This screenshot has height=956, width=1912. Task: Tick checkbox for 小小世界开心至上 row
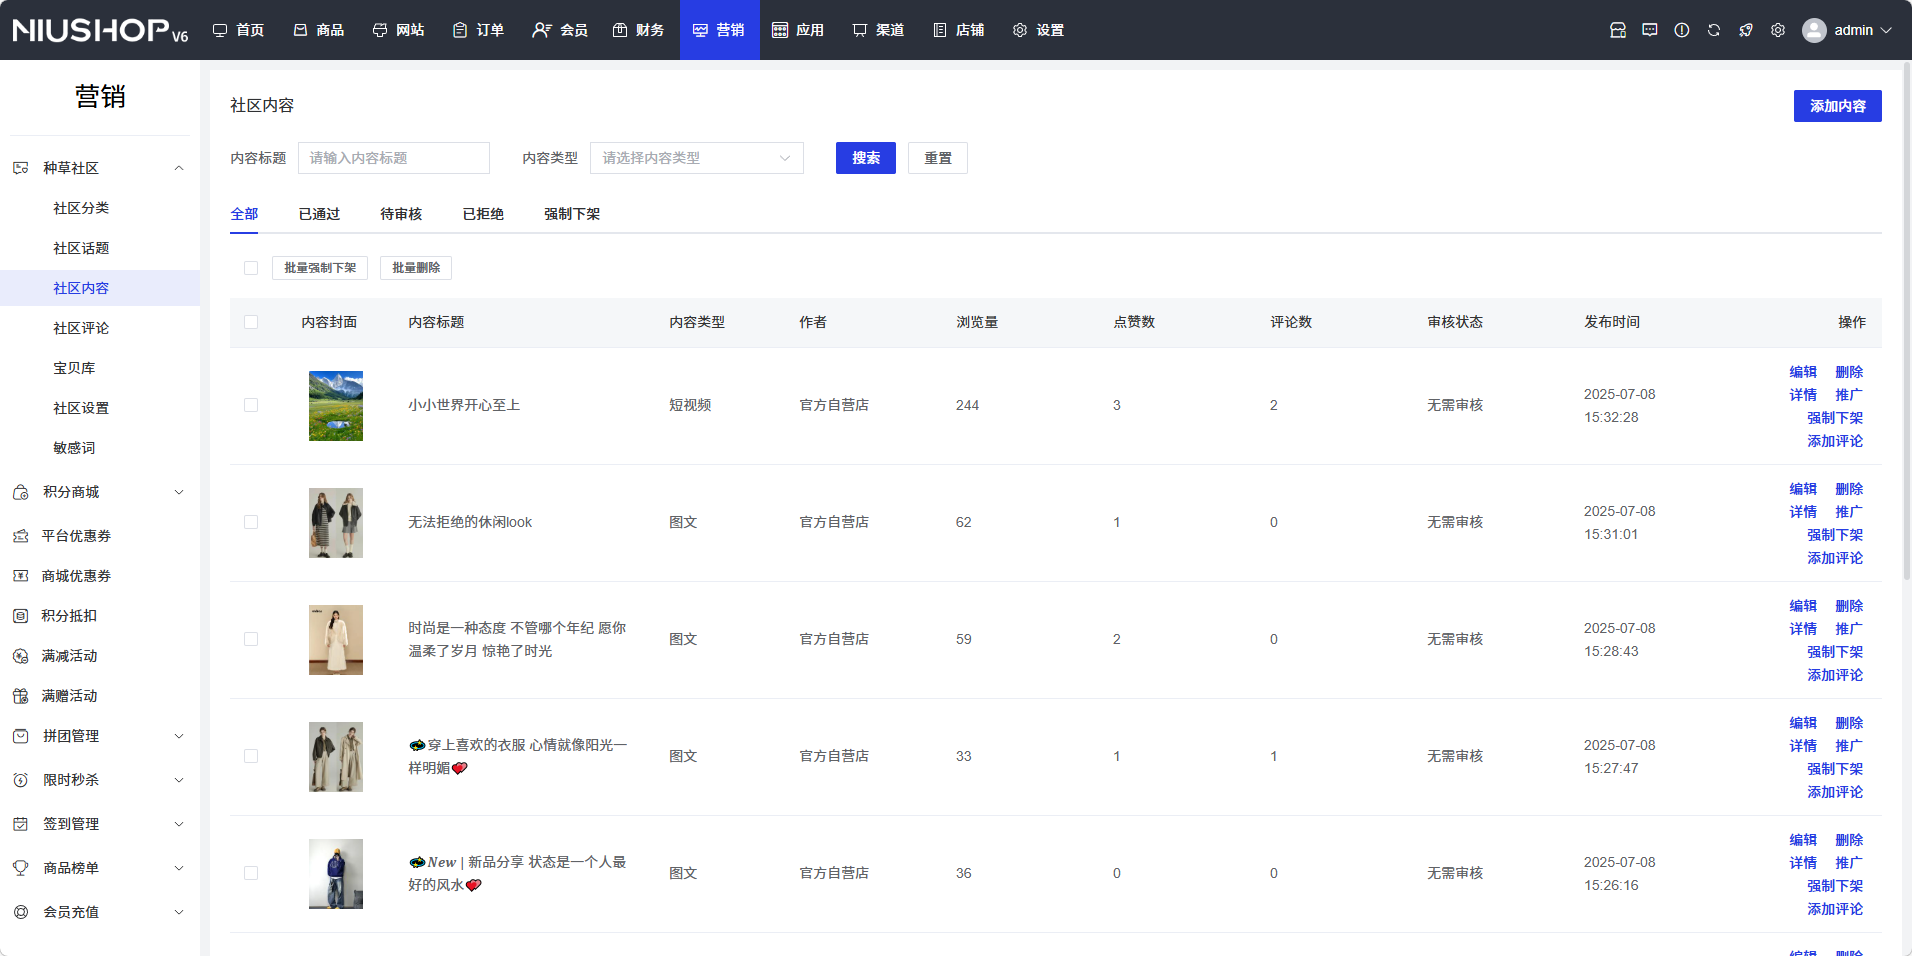click(x=251, y=405)
